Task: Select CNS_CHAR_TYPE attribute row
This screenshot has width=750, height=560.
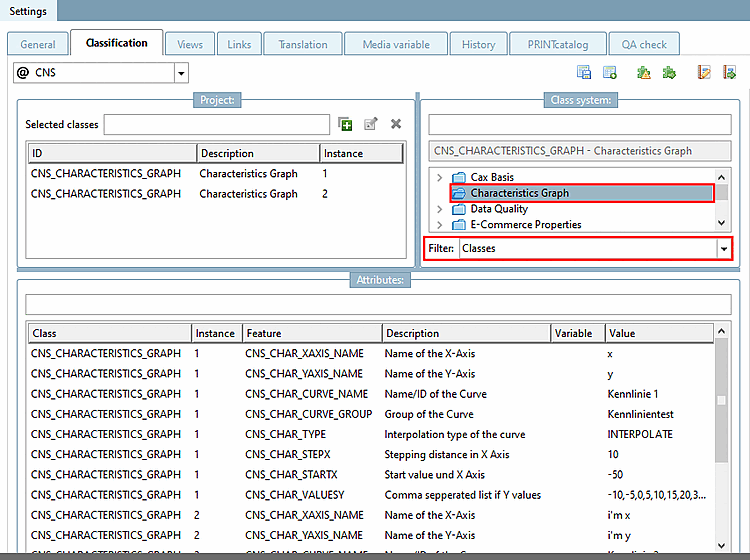Action: pos(285,434)
